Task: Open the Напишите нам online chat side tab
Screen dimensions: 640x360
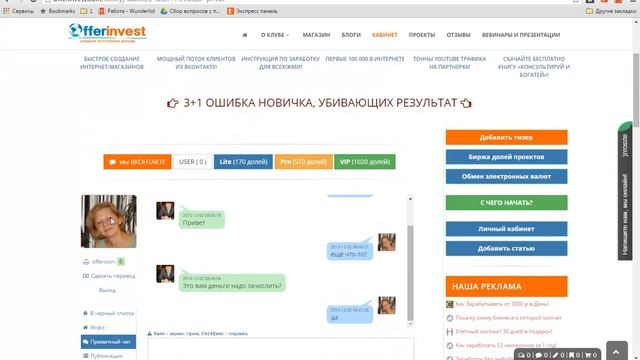Action: coord(624,191)
